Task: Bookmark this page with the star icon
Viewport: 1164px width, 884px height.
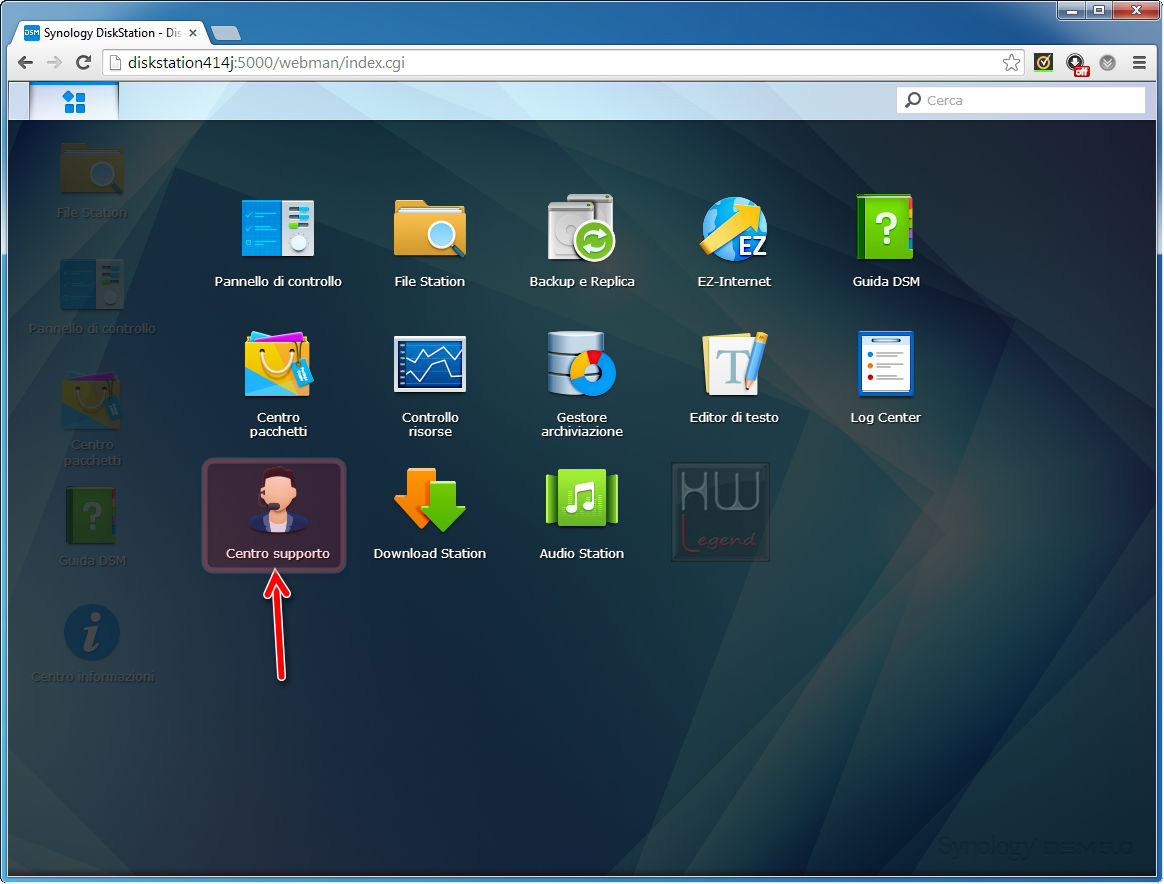Action: (x=1011, y=62)
